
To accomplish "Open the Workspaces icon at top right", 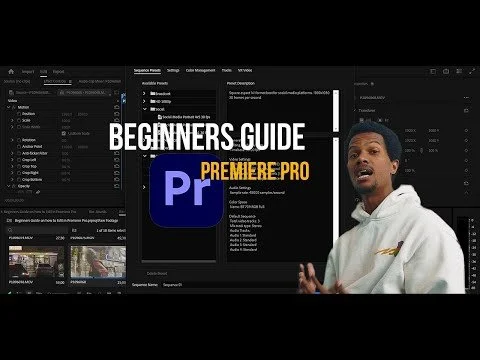I will tap(433, 71).
